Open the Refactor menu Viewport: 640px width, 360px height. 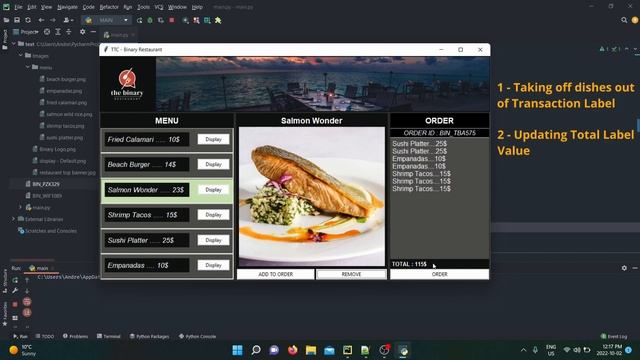[x=109, y=7]
